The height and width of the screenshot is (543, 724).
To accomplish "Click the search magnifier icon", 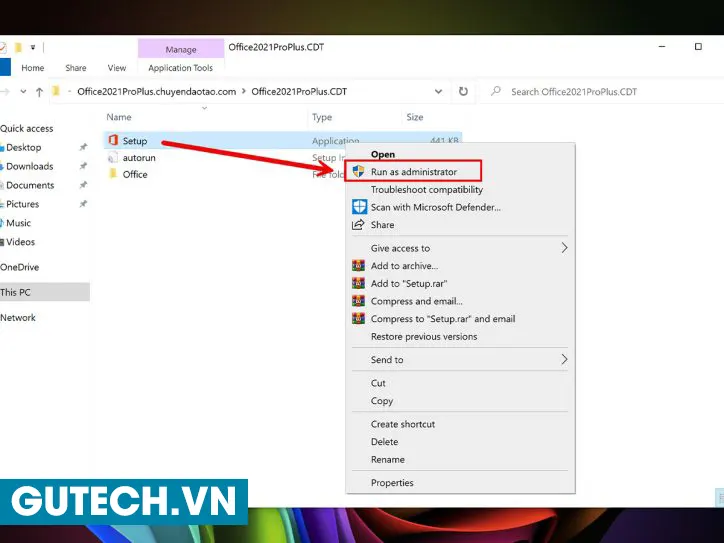I will [x=496, y=91].
